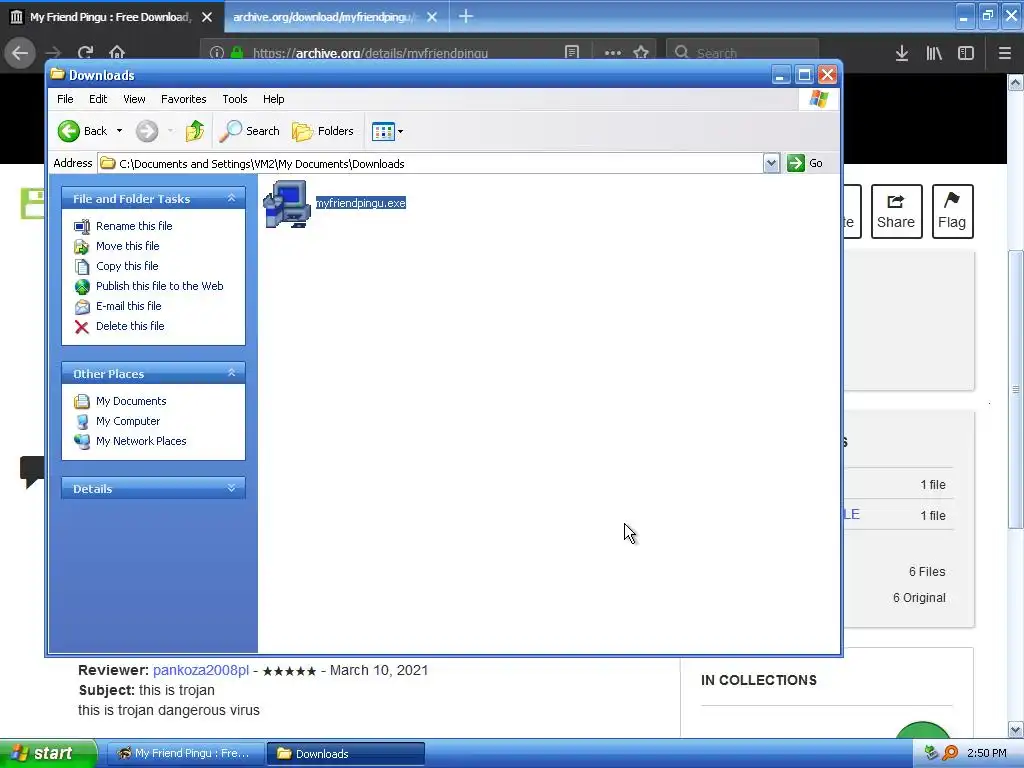
Task: Open My Computer from Other Places
Action: [x=127, y=421]
